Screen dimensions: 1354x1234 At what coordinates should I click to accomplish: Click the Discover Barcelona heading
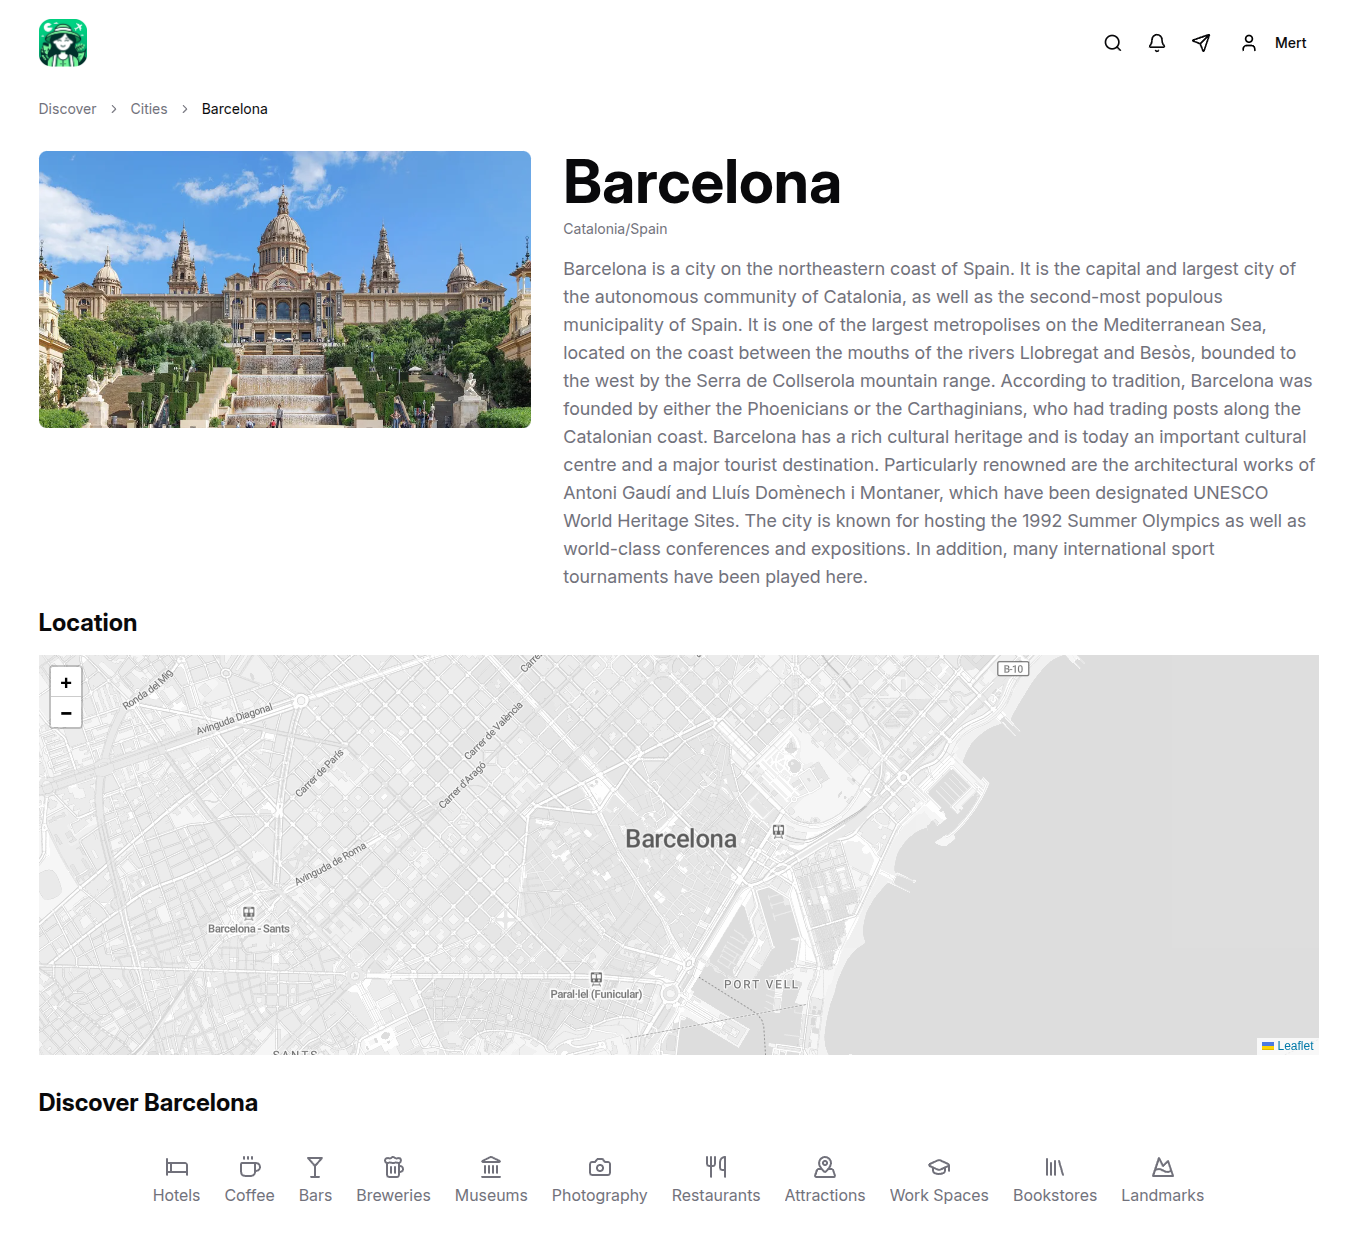148,1103
